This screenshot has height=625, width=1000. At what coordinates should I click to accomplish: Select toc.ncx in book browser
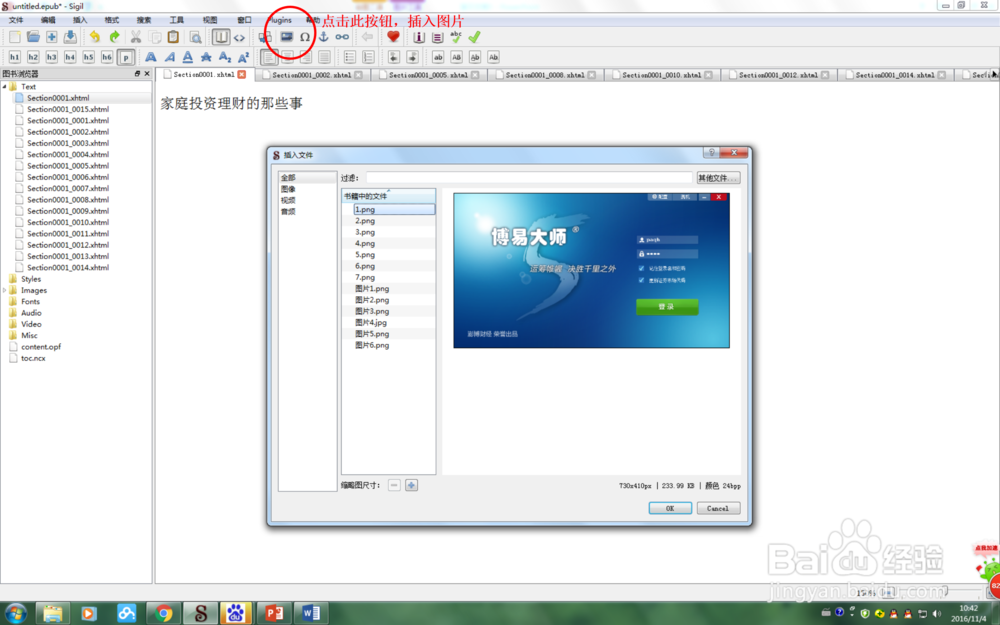(33, 358)
